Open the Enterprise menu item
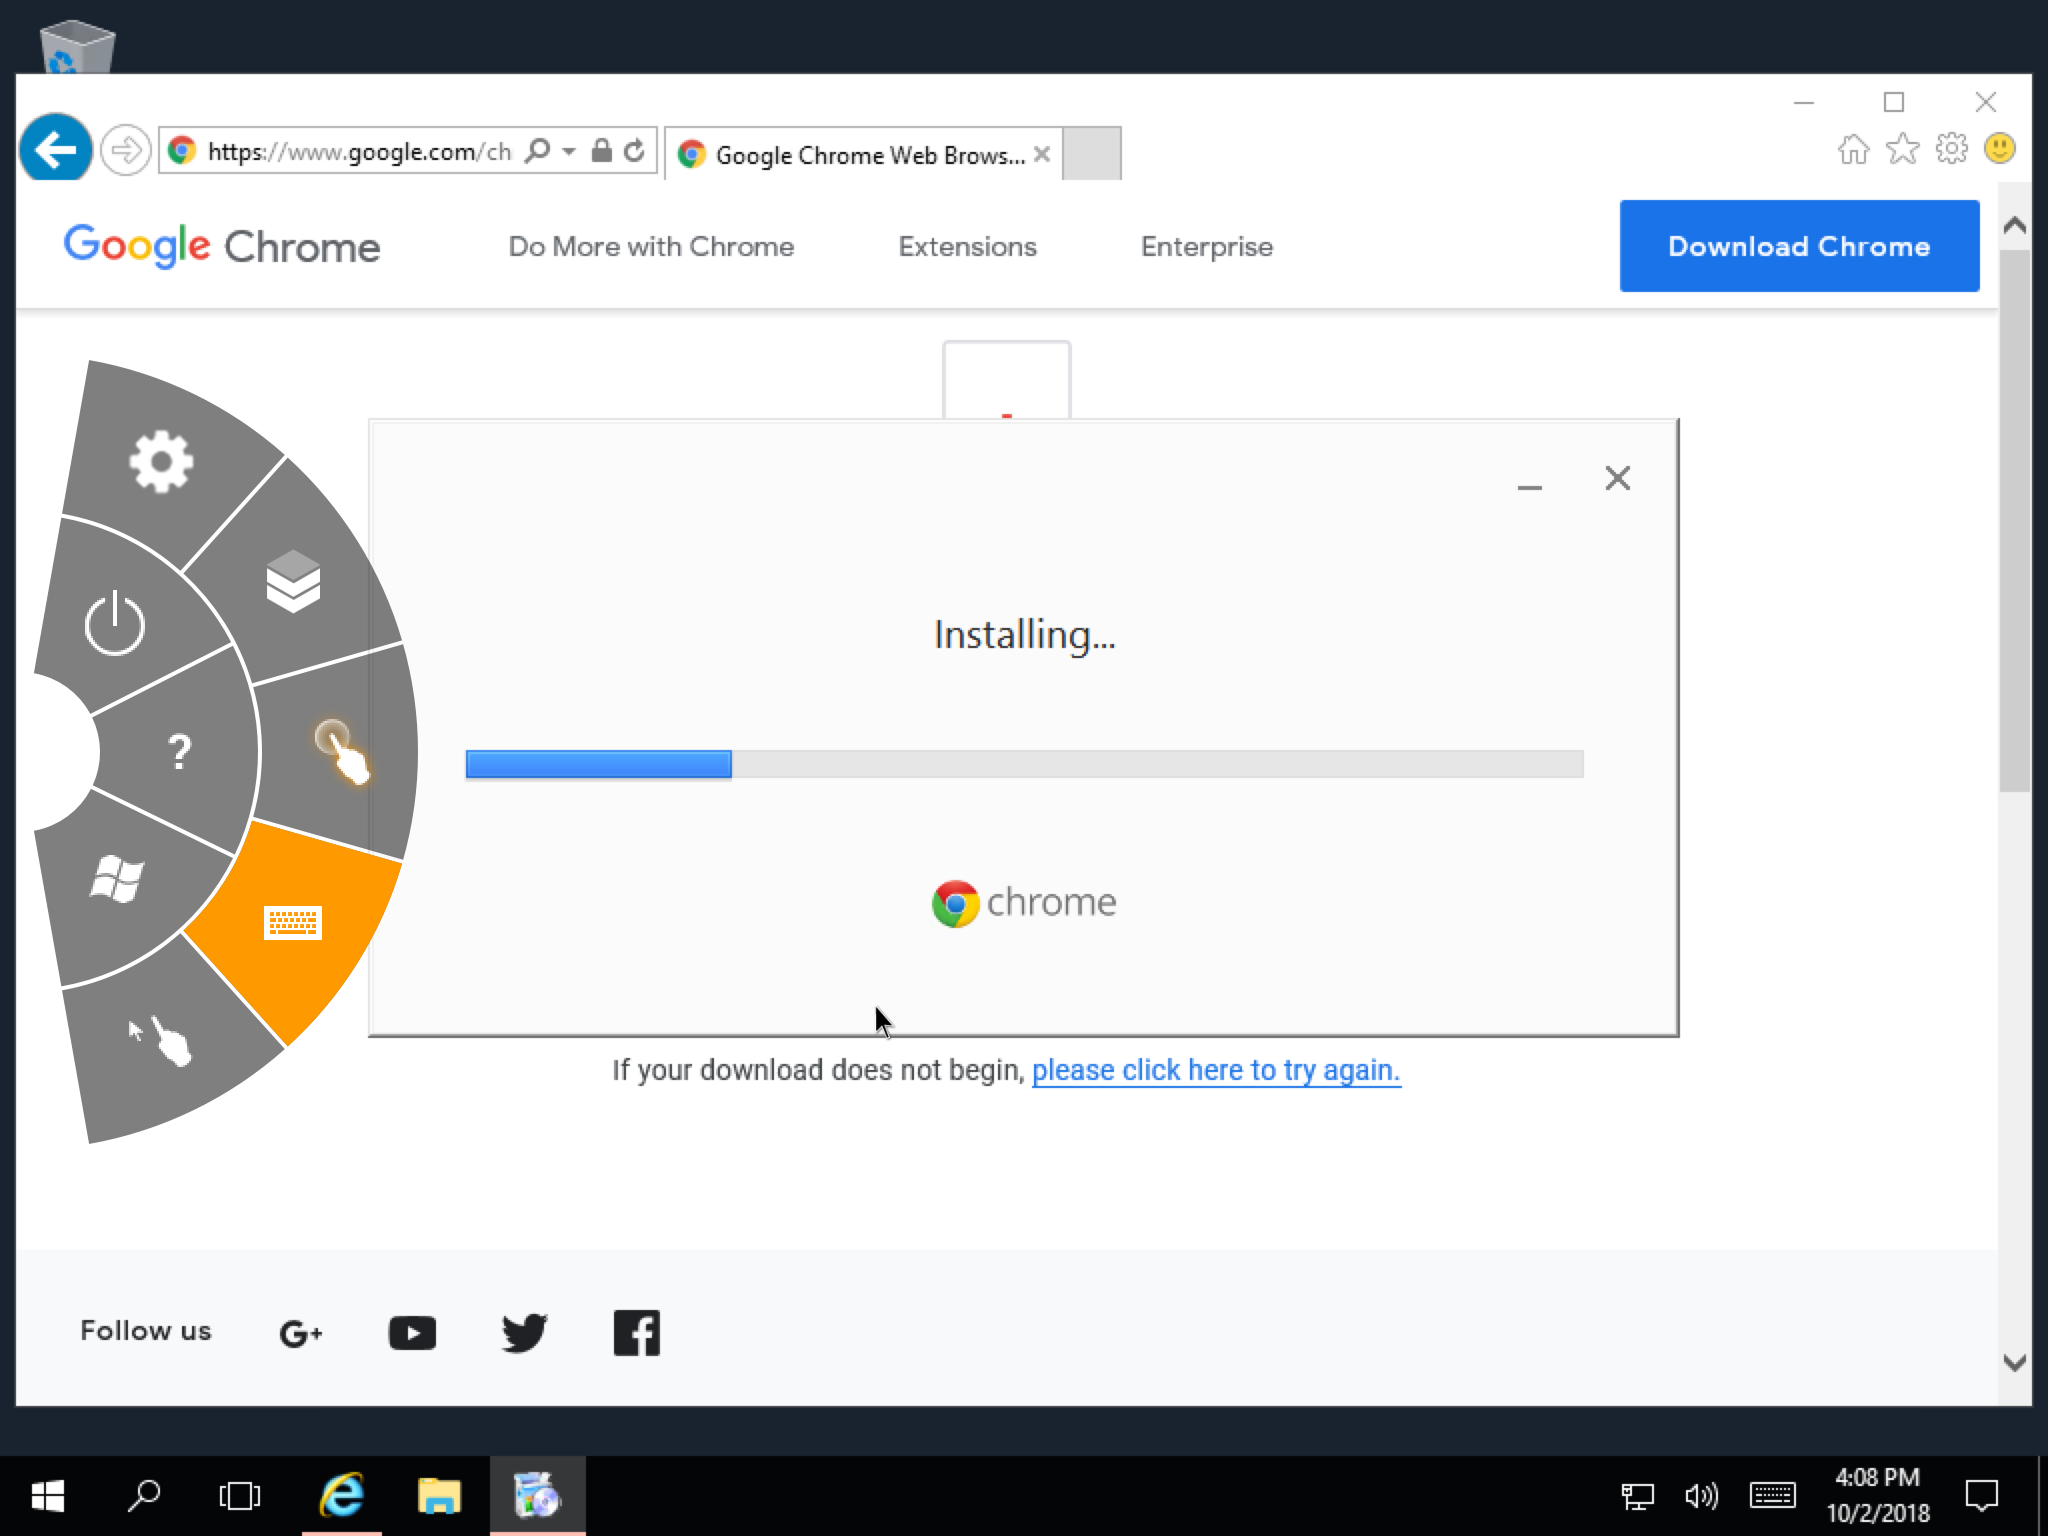Screen dimensions: 2048x1536 pyautogui.click(x=1207, y=247)
